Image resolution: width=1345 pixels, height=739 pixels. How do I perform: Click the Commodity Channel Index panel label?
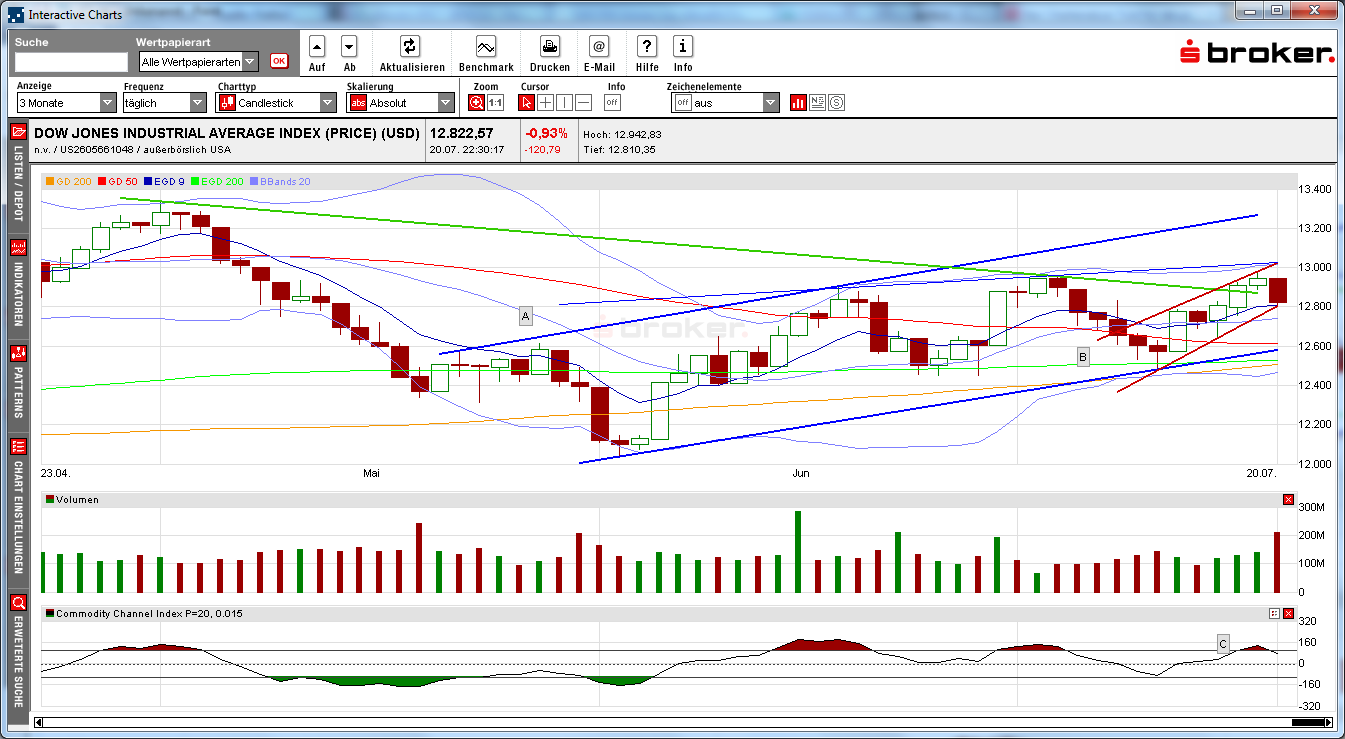tap(149, 613)
